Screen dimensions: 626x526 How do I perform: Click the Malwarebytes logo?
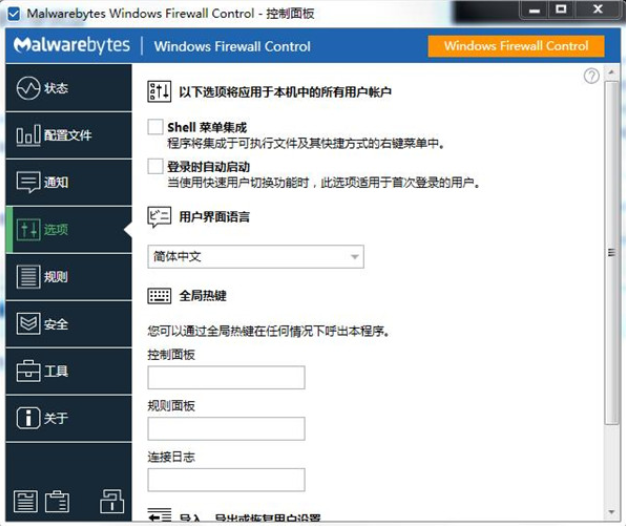72,45
